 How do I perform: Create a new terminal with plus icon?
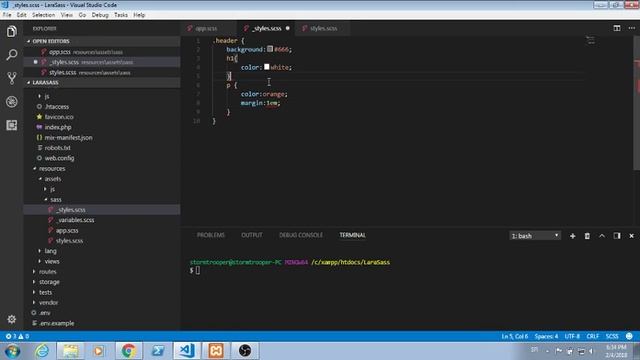tap(572, 236)
